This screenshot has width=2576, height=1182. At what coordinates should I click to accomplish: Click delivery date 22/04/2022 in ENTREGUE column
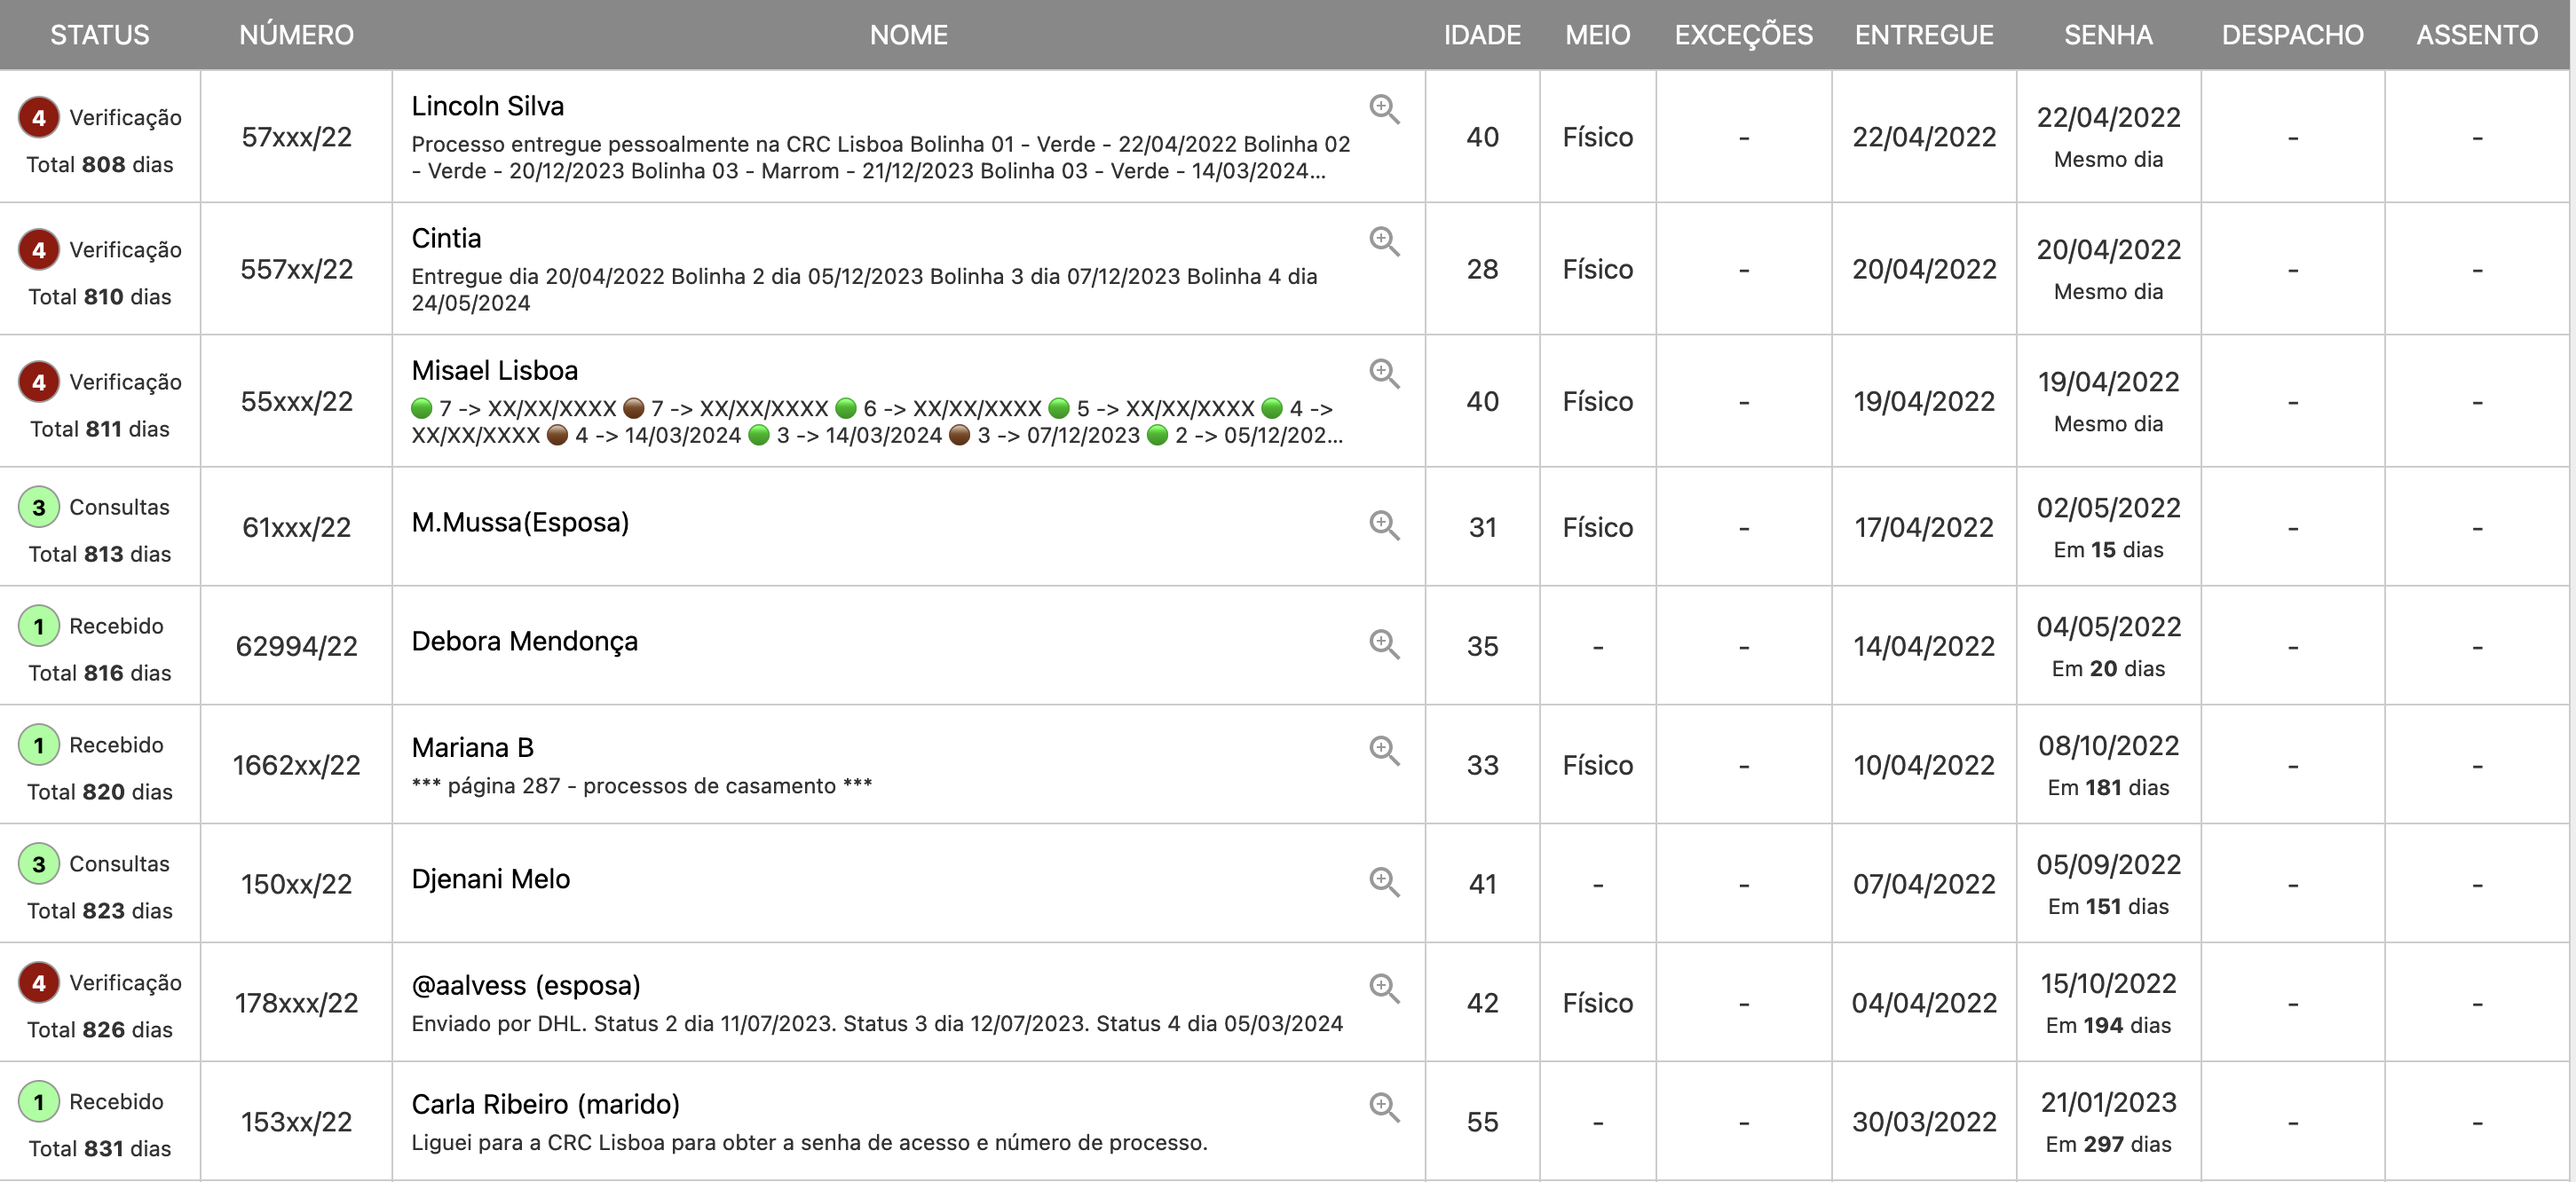1924,137
